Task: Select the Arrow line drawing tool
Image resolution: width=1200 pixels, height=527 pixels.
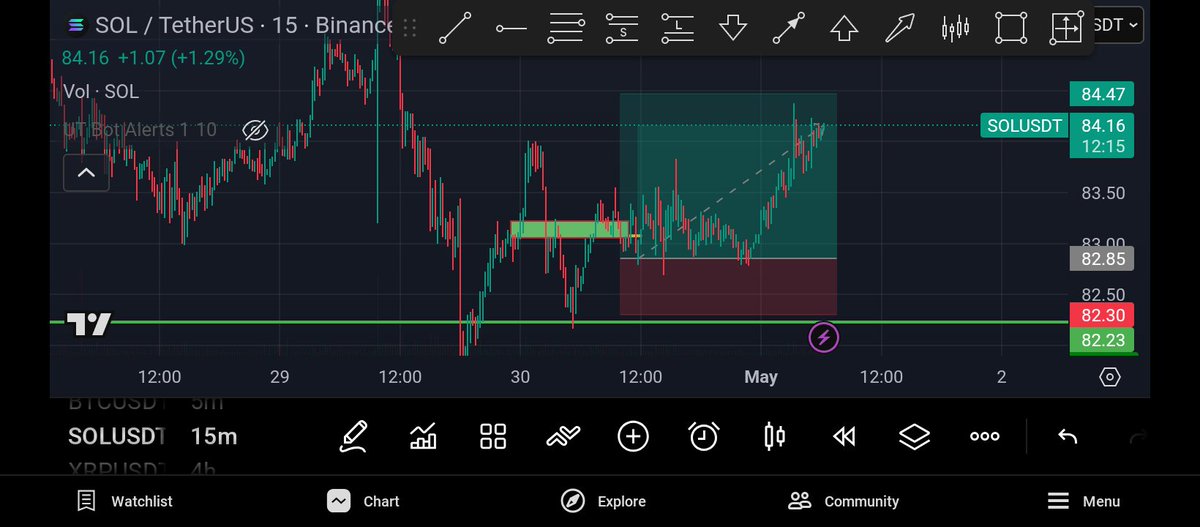Action: coord(789,28)
